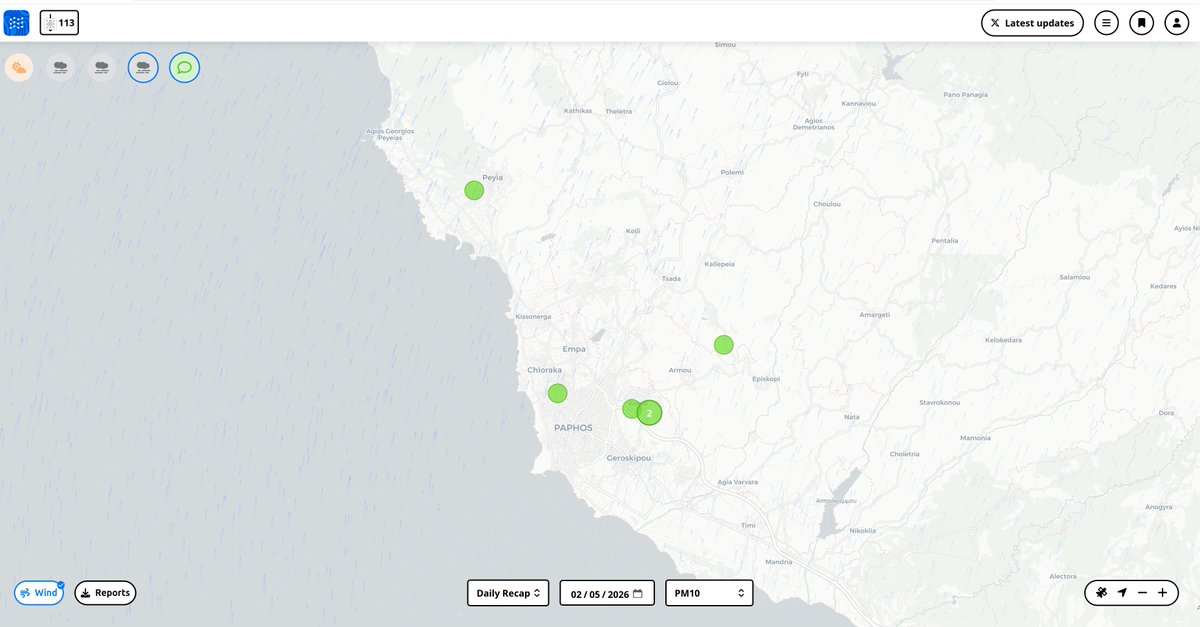Click the Kelokedara map label

[1003, 340]
